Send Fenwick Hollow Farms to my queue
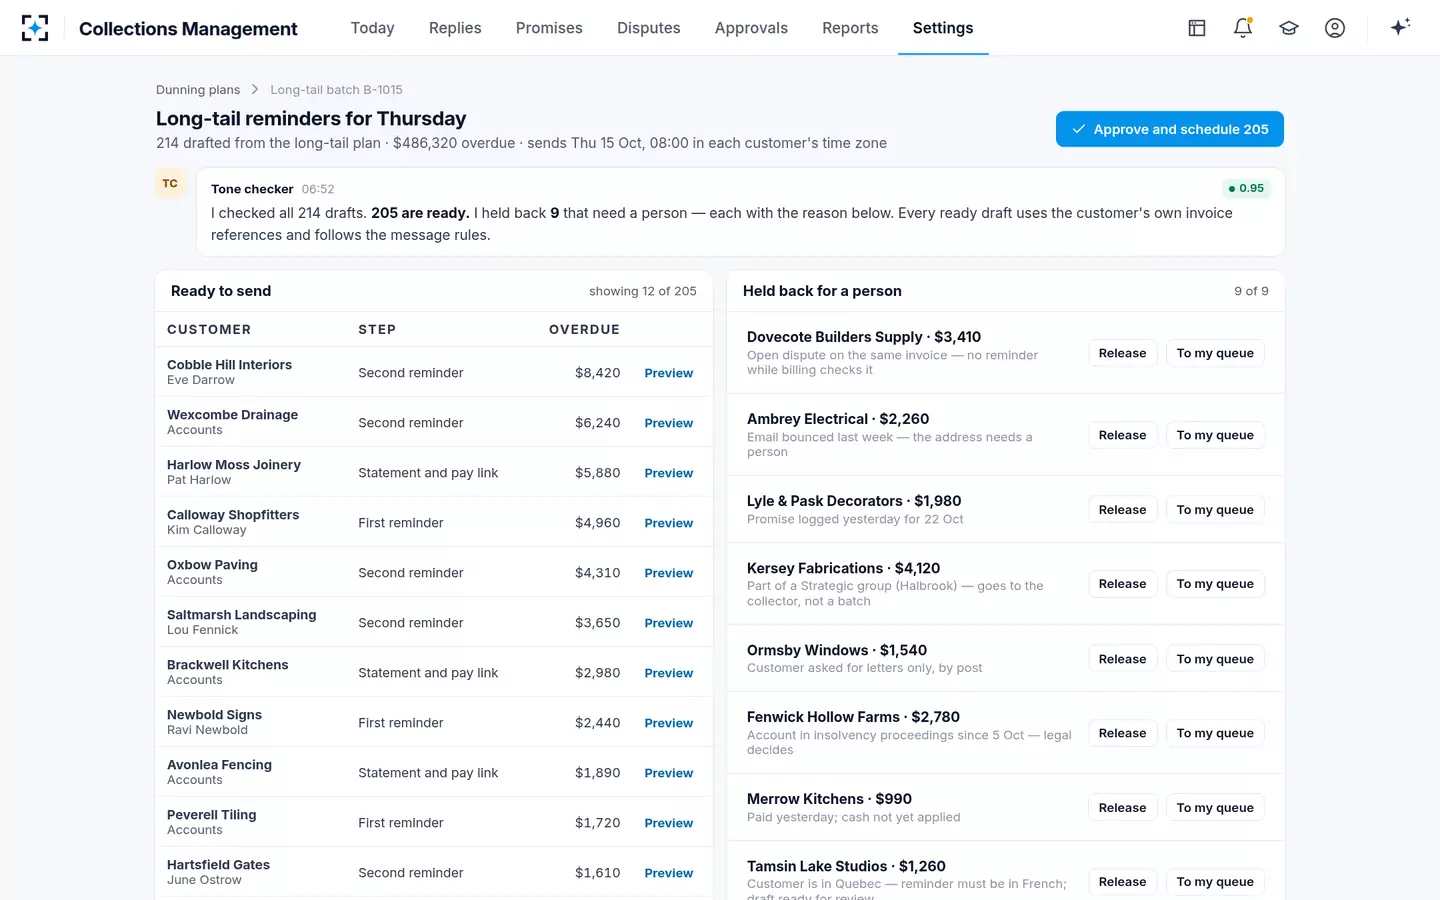1440x900 pixels. click(x=1215, y=733)
